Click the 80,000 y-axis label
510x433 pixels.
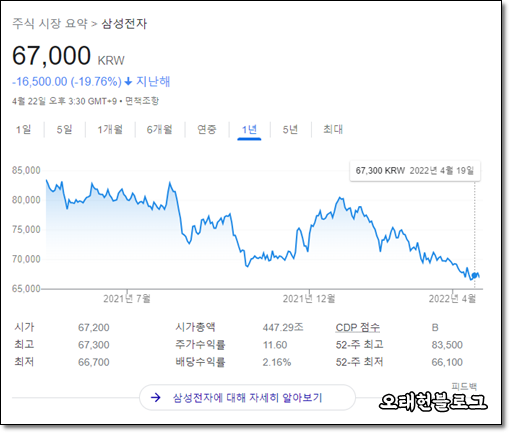(x=26, y=200)
